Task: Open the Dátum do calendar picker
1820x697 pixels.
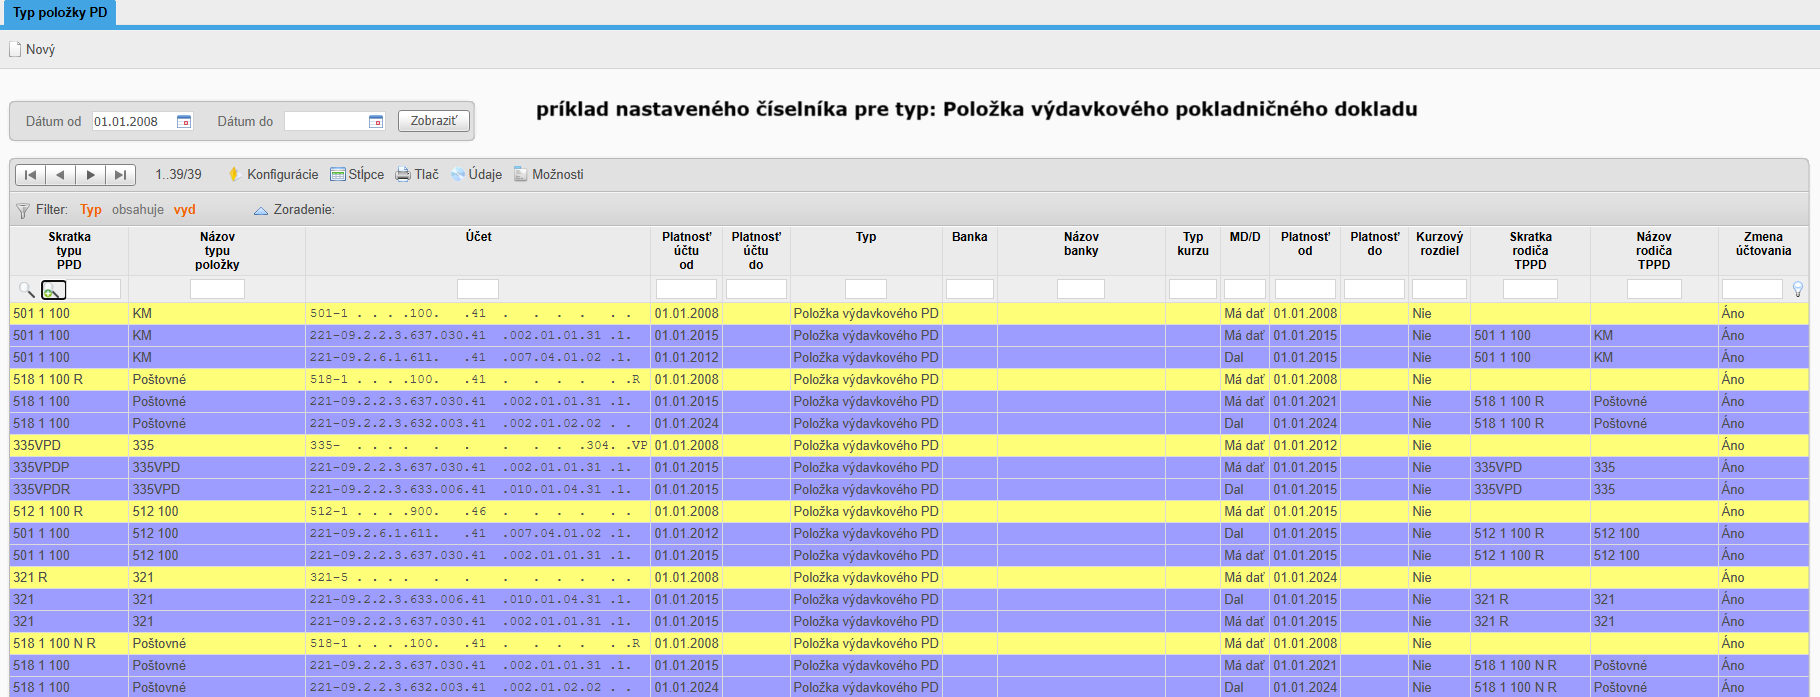Action: coord(376,122)
